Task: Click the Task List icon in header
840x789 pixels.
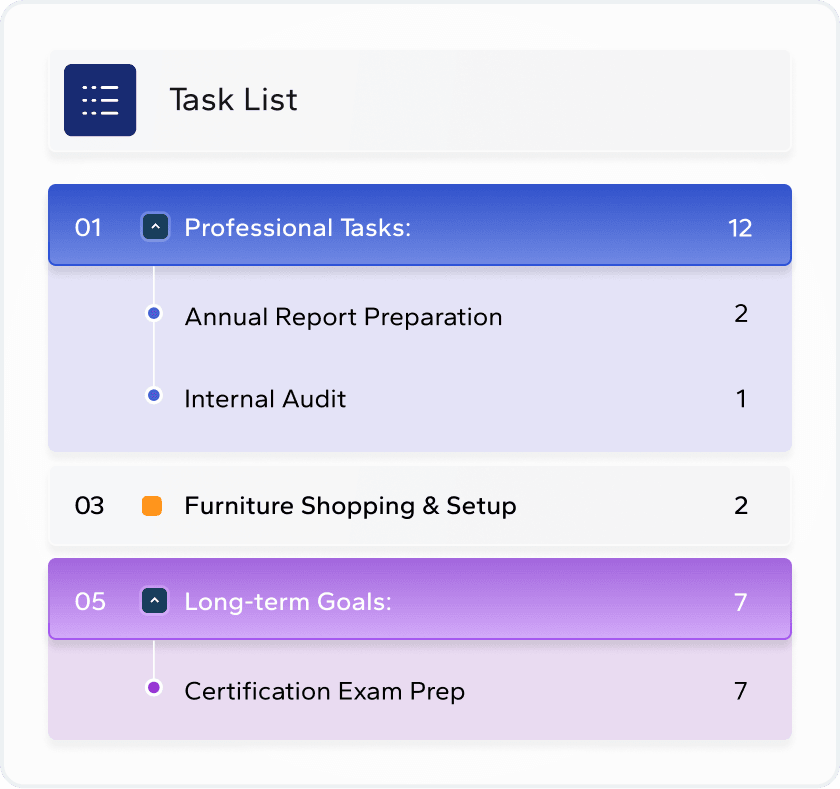Action: tap(100, 100)
